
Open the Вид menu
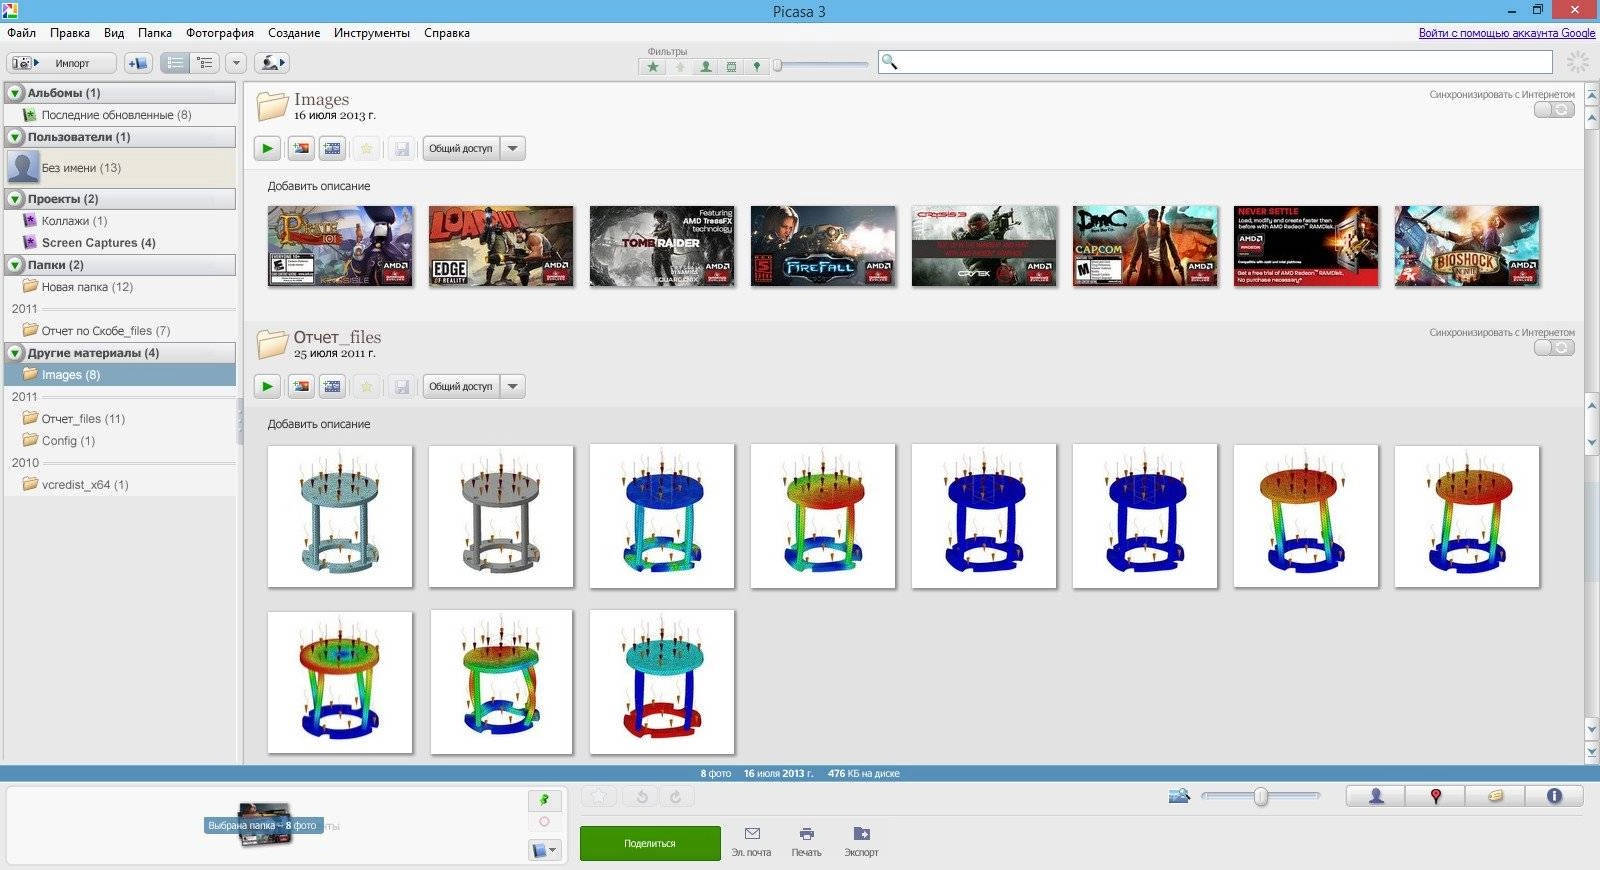pyautogui.click(x=114, y=33)
